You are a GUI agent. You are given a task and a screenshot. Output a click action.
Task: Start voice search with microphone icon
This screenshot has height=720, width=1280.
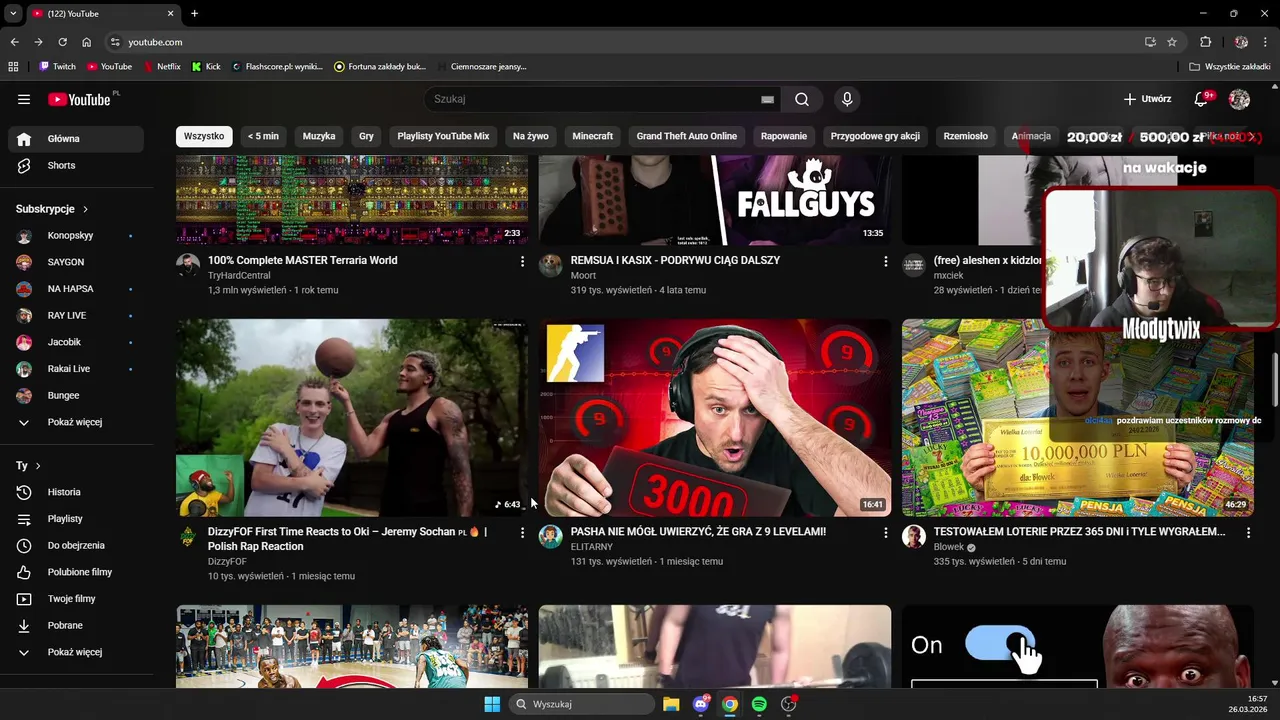(847, 99)
